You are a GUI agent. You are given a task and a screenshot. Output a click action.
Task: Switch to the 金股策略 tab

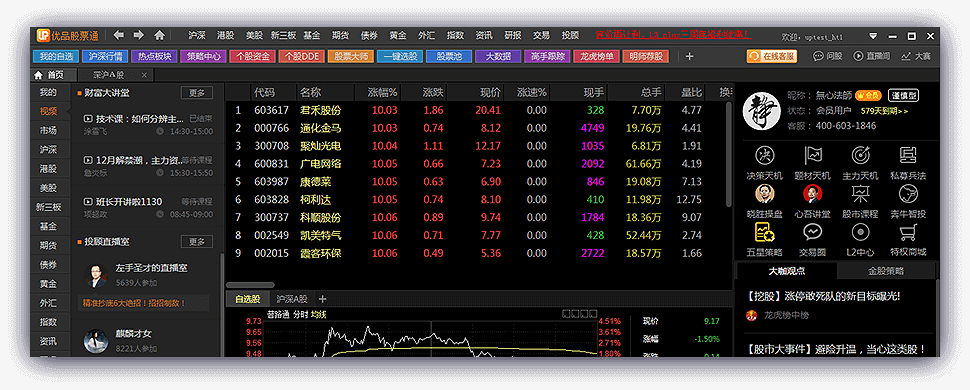(886, 271)
